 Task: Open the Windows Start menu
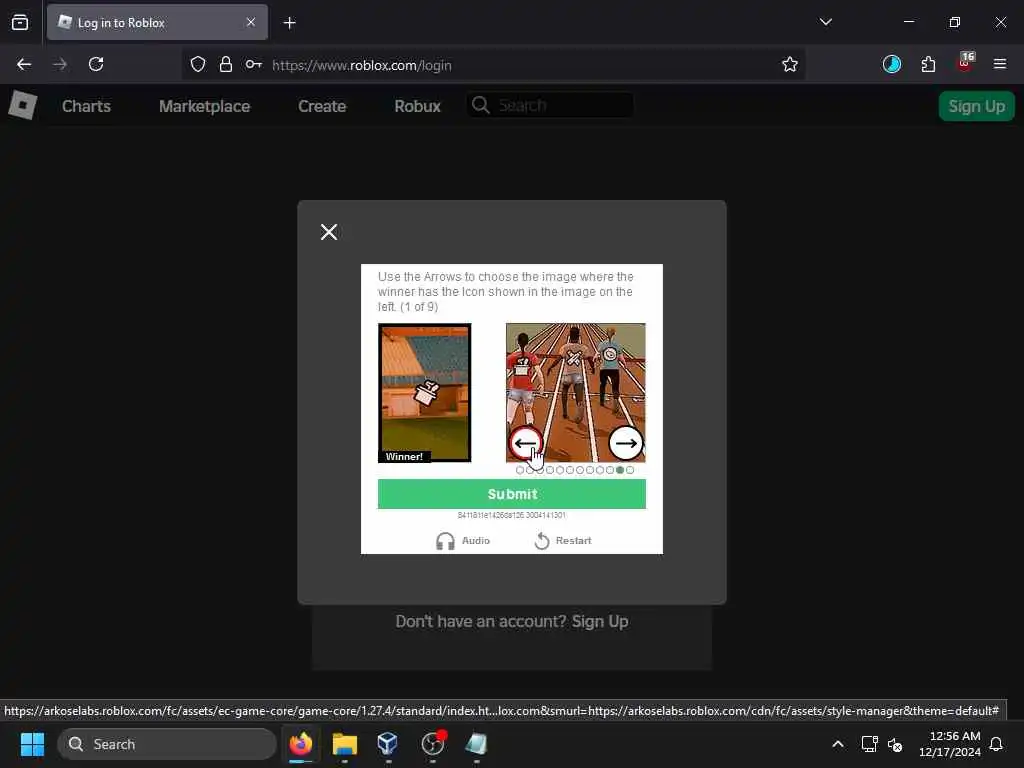click(32, 744)
